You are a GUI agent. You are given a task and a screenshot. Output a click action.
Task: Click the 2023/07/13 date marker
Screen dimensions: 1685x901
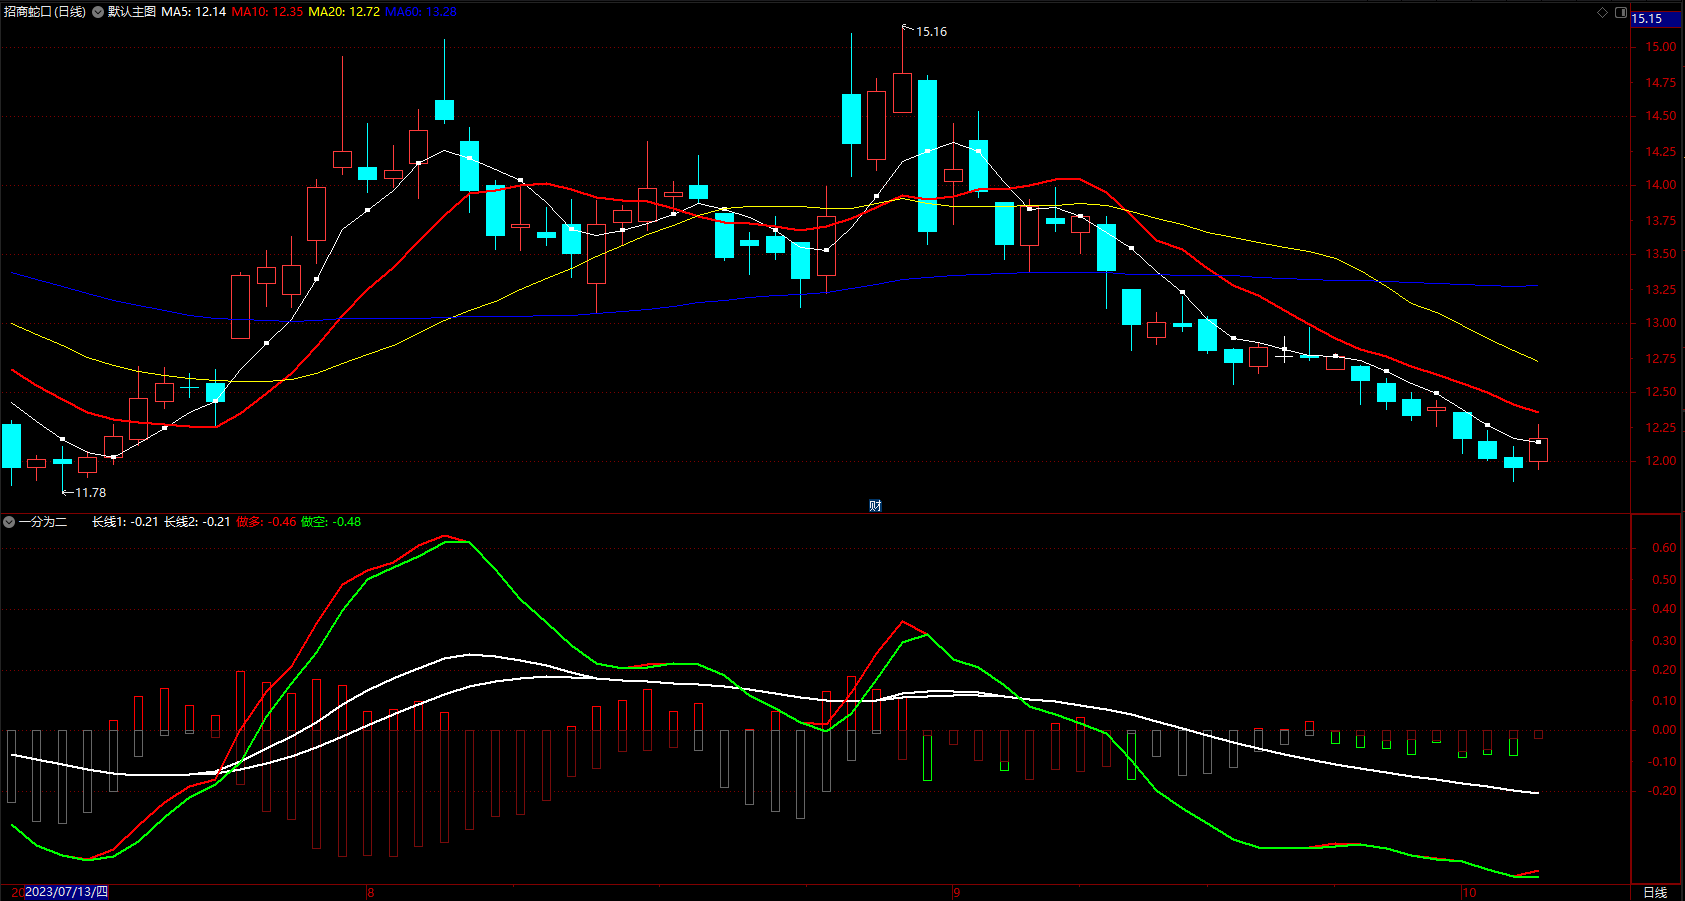click(x=66, y=892)
